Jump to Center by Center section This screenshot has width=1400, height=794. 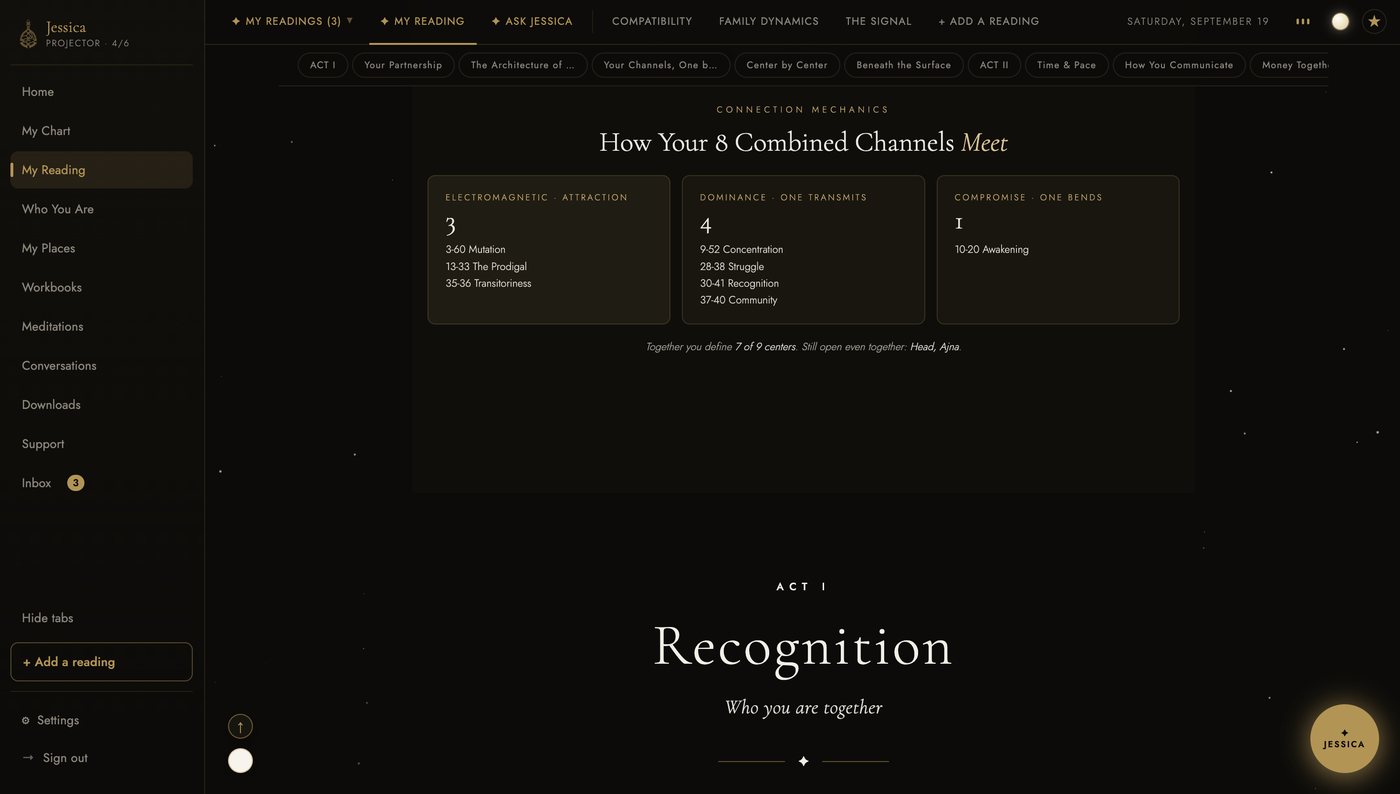pyautogui.click(x=787, y=65)
